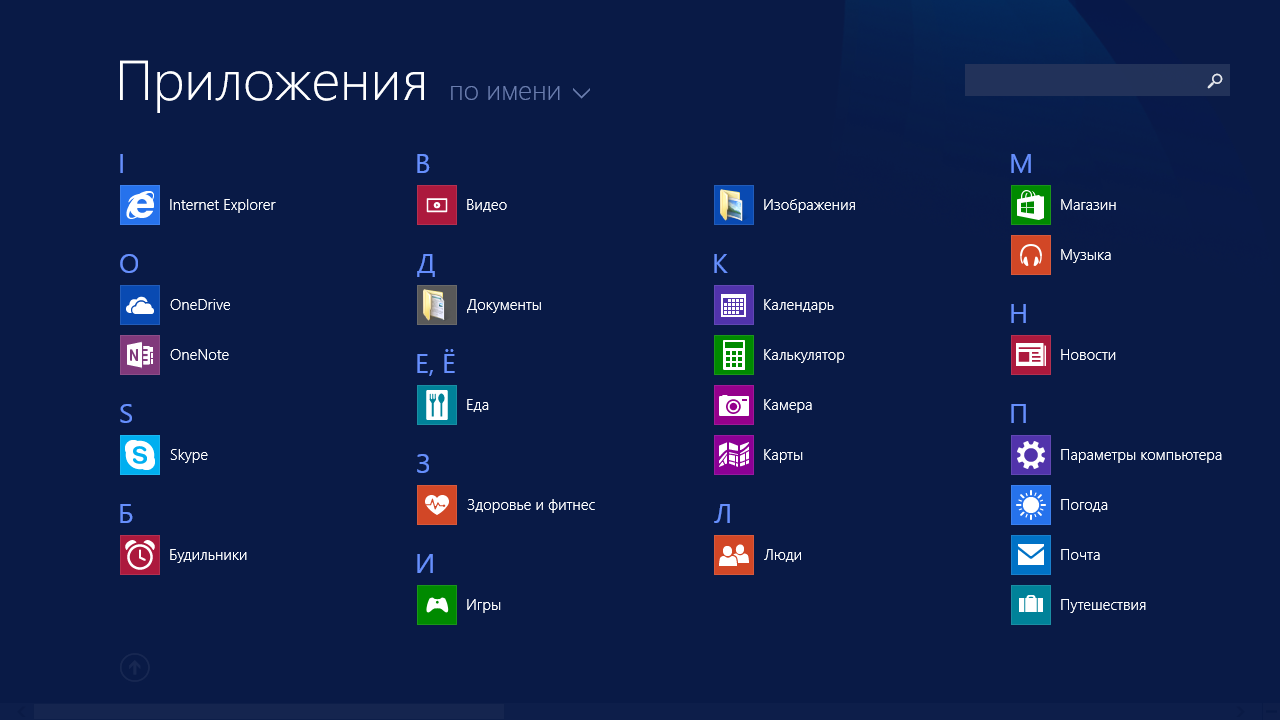Launch OneDrive via its cloud icon

(140, 305)
